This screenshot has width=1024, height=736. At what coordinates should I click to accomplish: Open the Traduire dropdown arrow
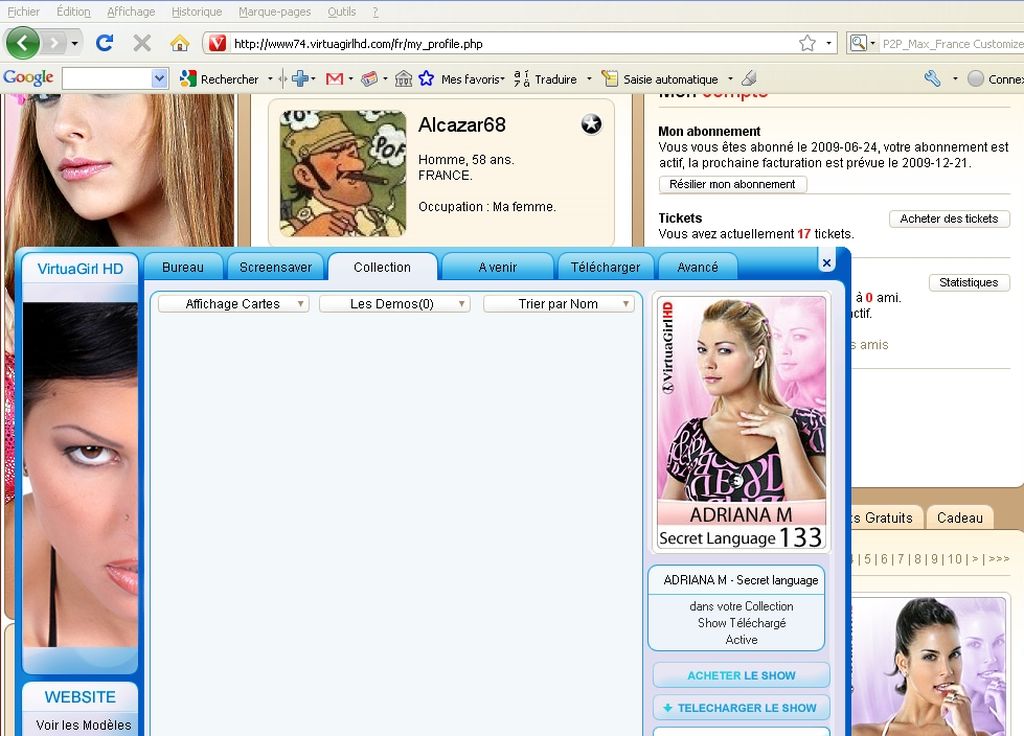589,79
